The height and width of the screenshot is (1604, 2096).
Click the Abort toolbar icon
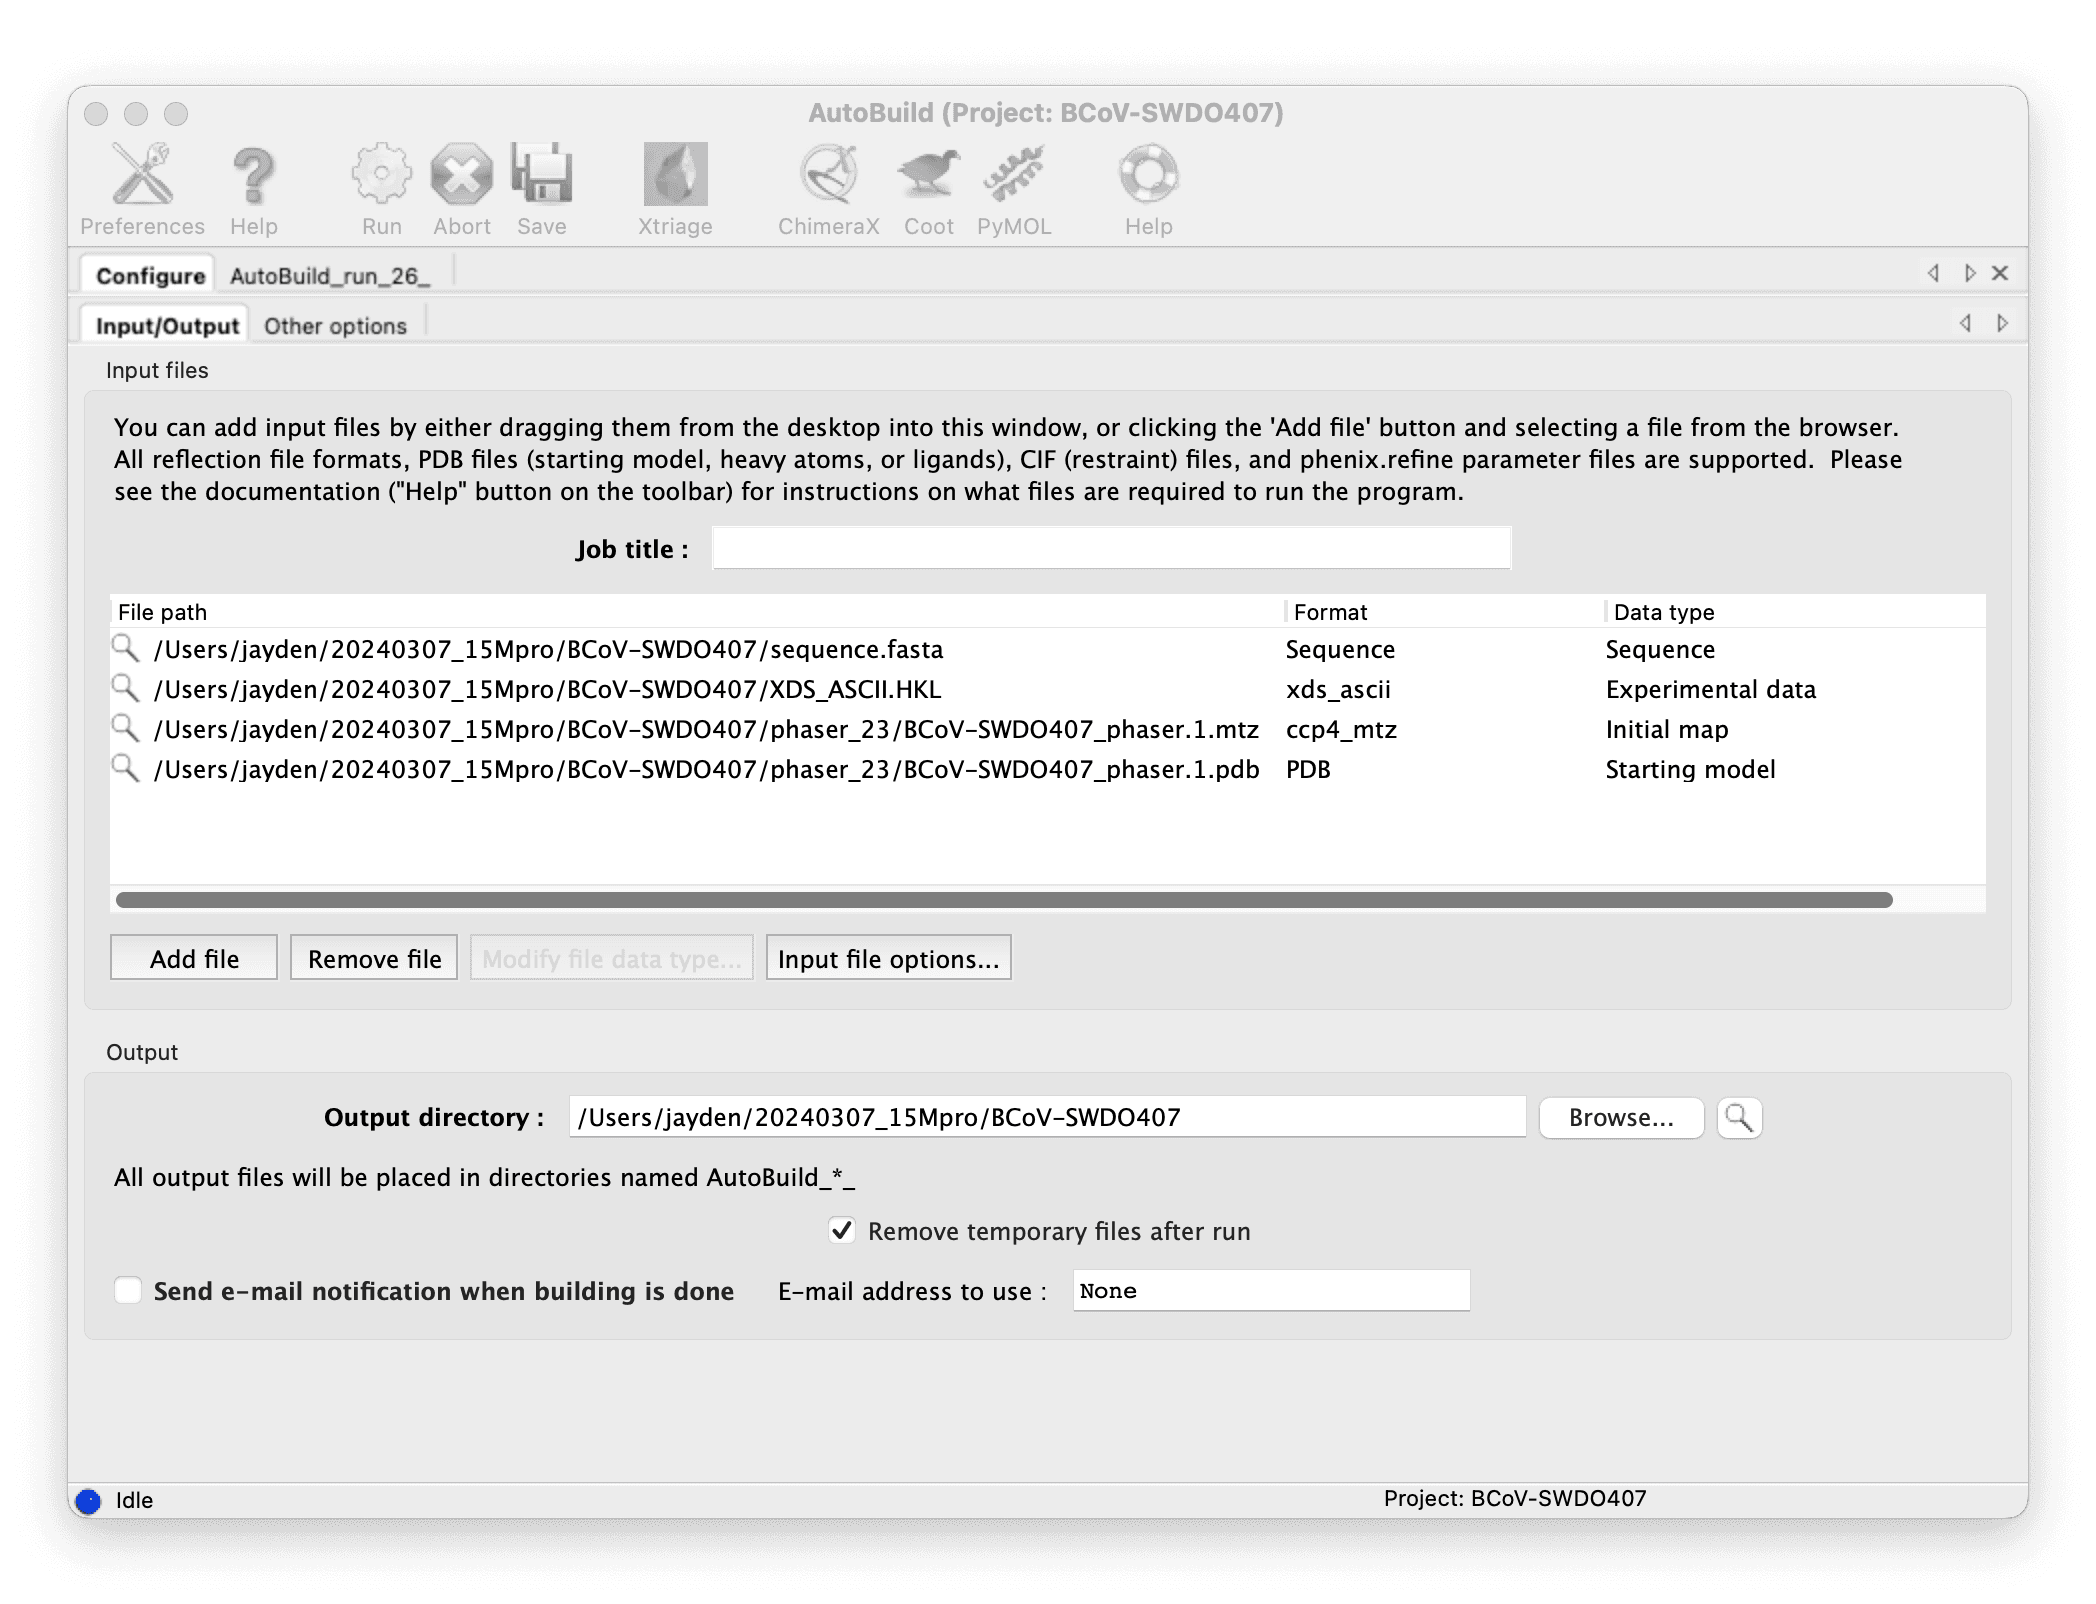[462, 188]
